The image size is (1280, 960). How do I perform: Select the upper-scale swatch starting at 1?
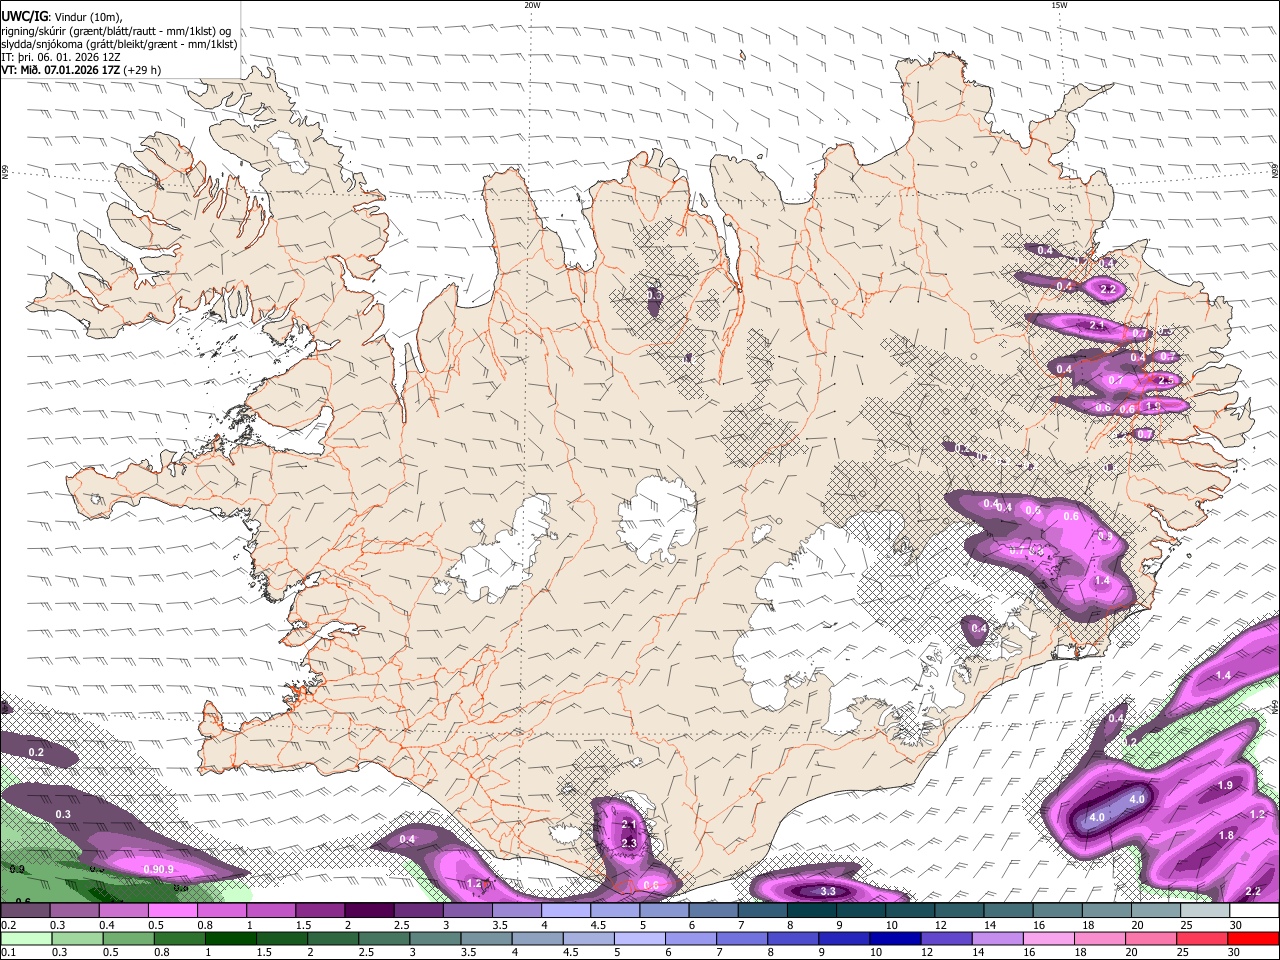coord(271,910)
